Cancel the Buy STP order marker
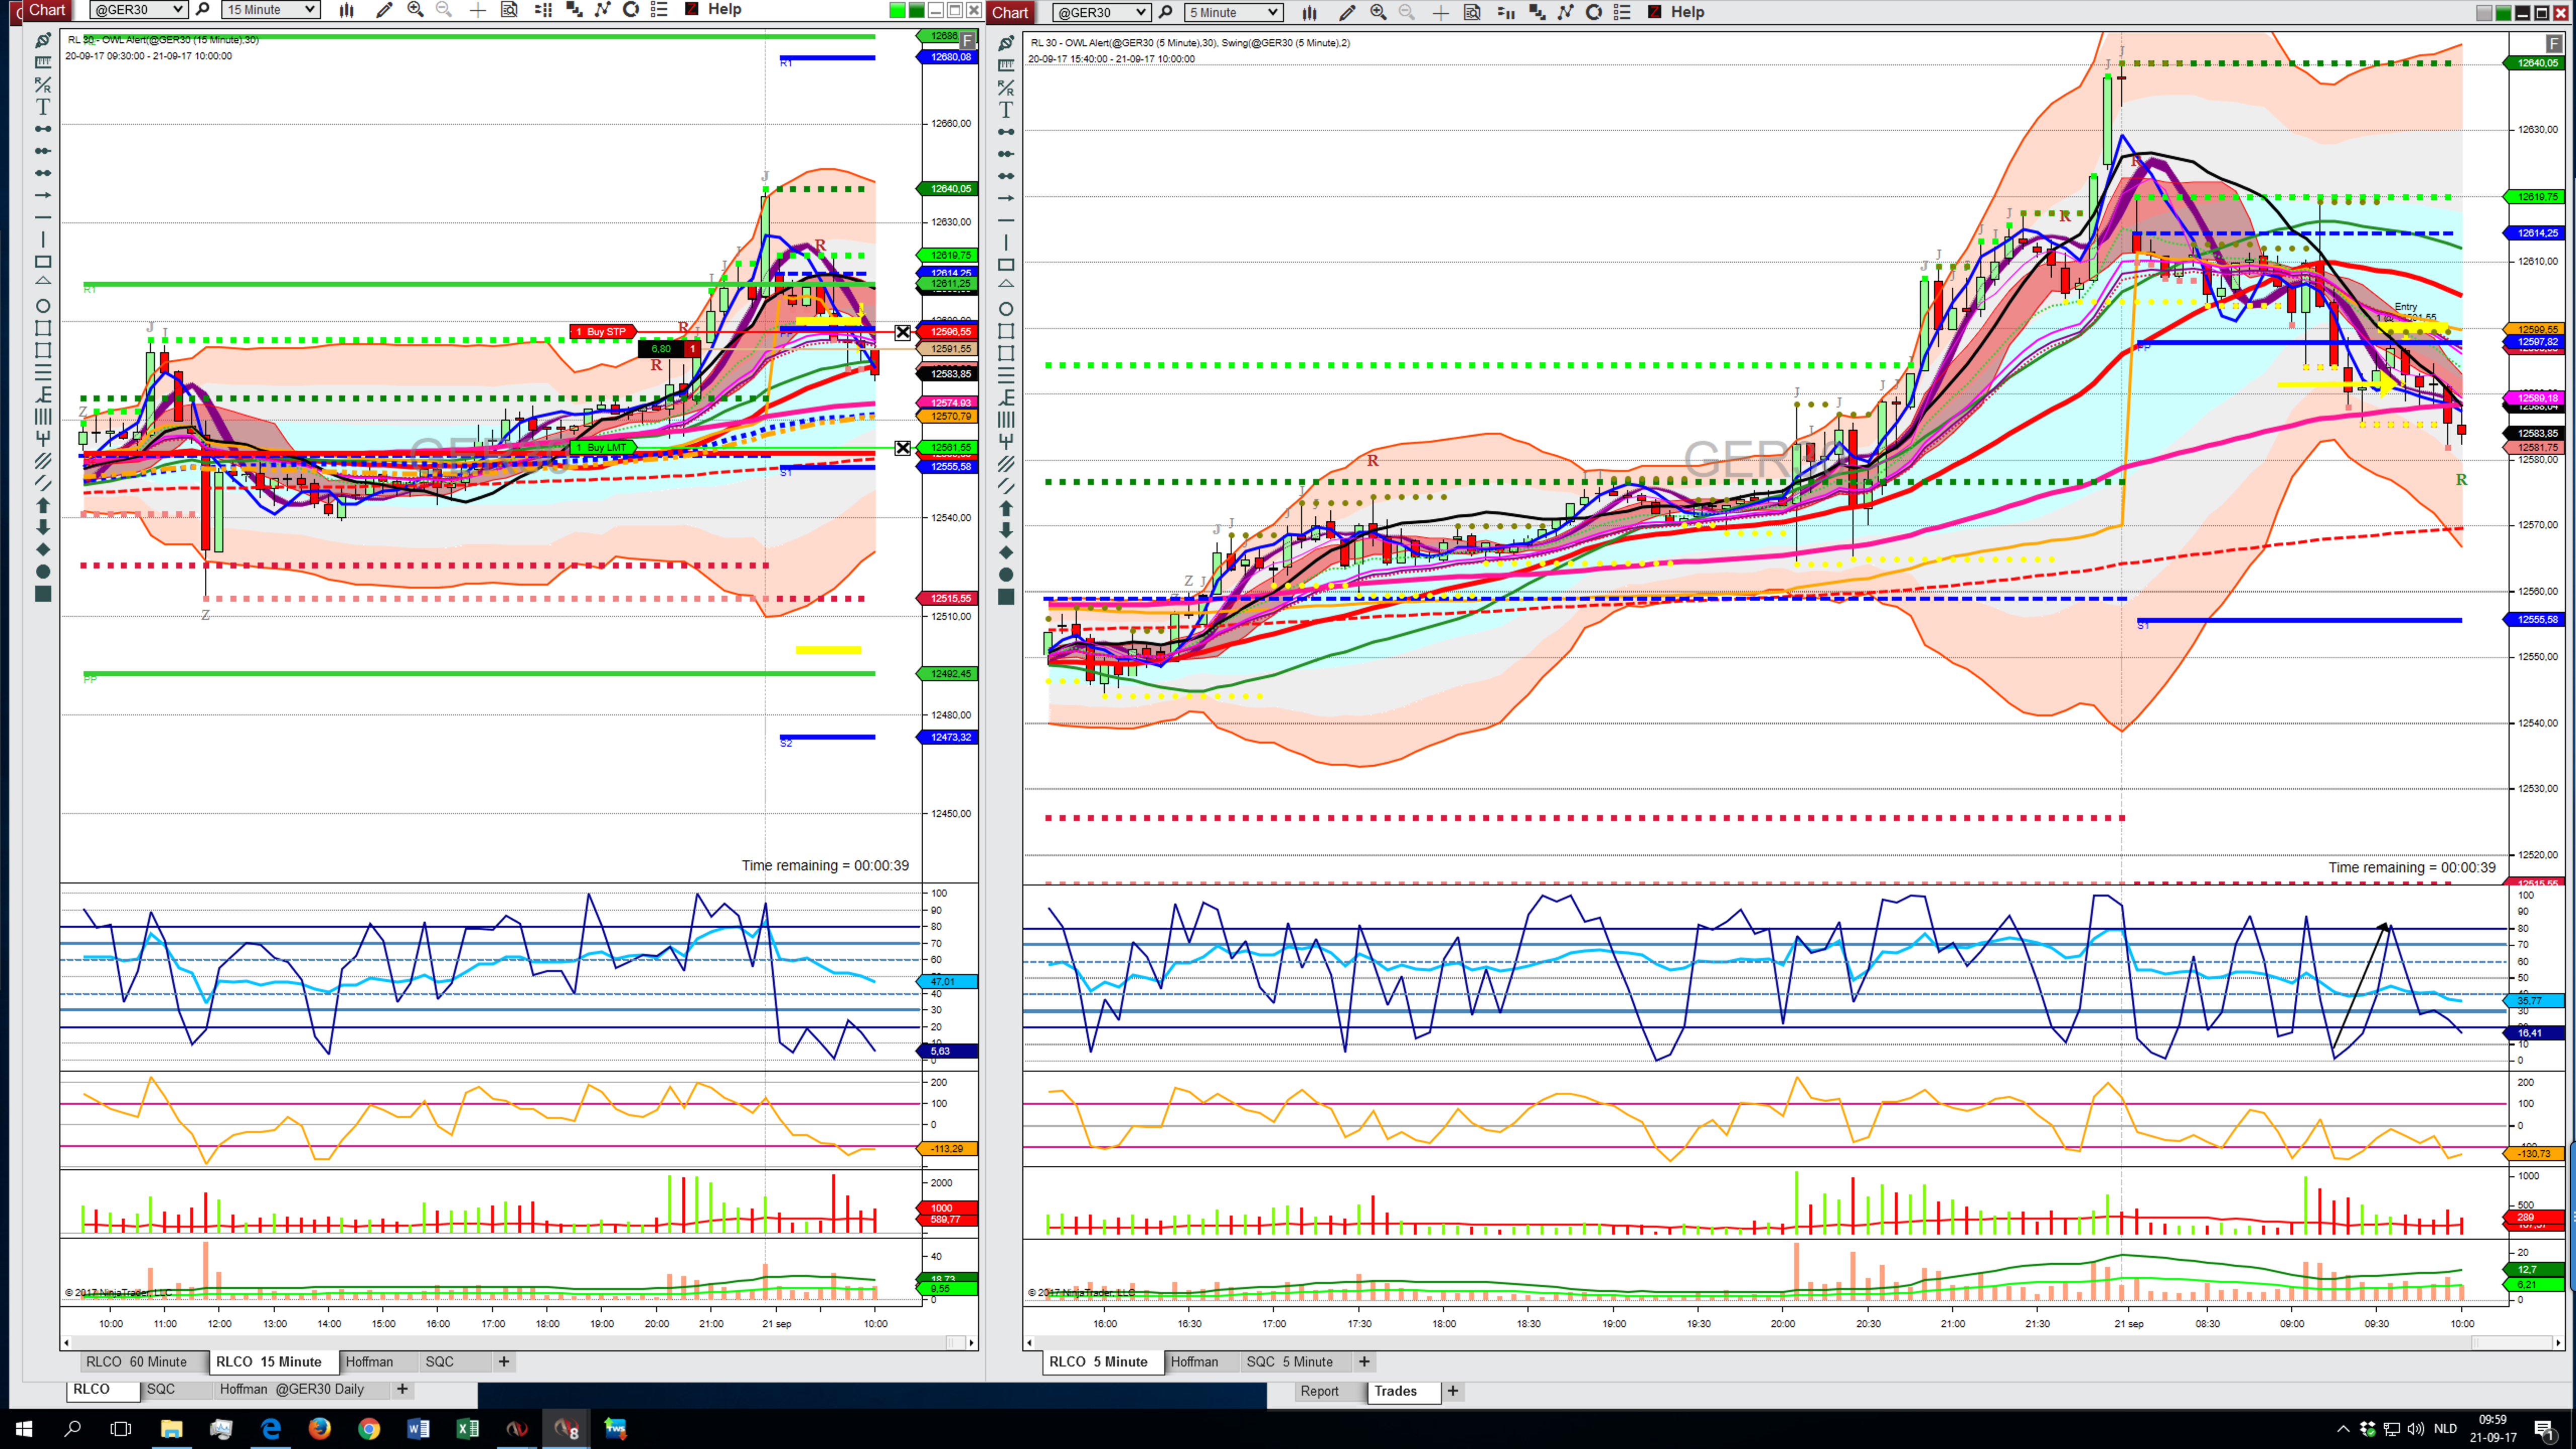The height and width of the screenshot is (1449, 2576). [x=902, y=332]
